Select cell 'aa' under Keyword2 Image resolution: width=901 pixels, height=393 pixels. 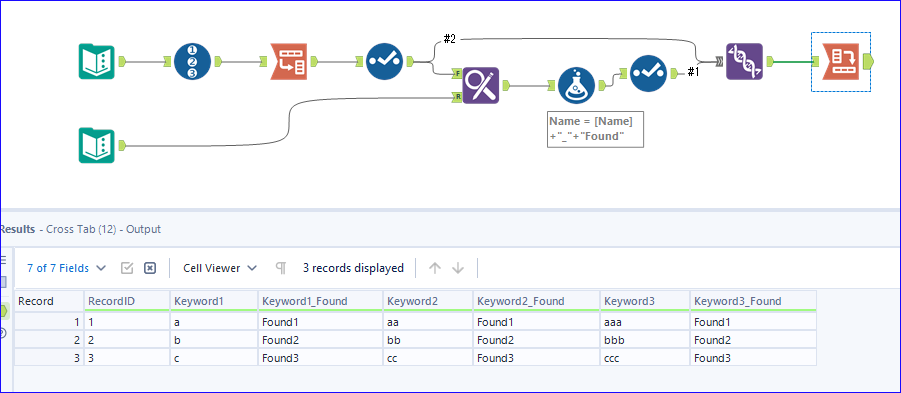pyautogui.click(x=428, y=322)
